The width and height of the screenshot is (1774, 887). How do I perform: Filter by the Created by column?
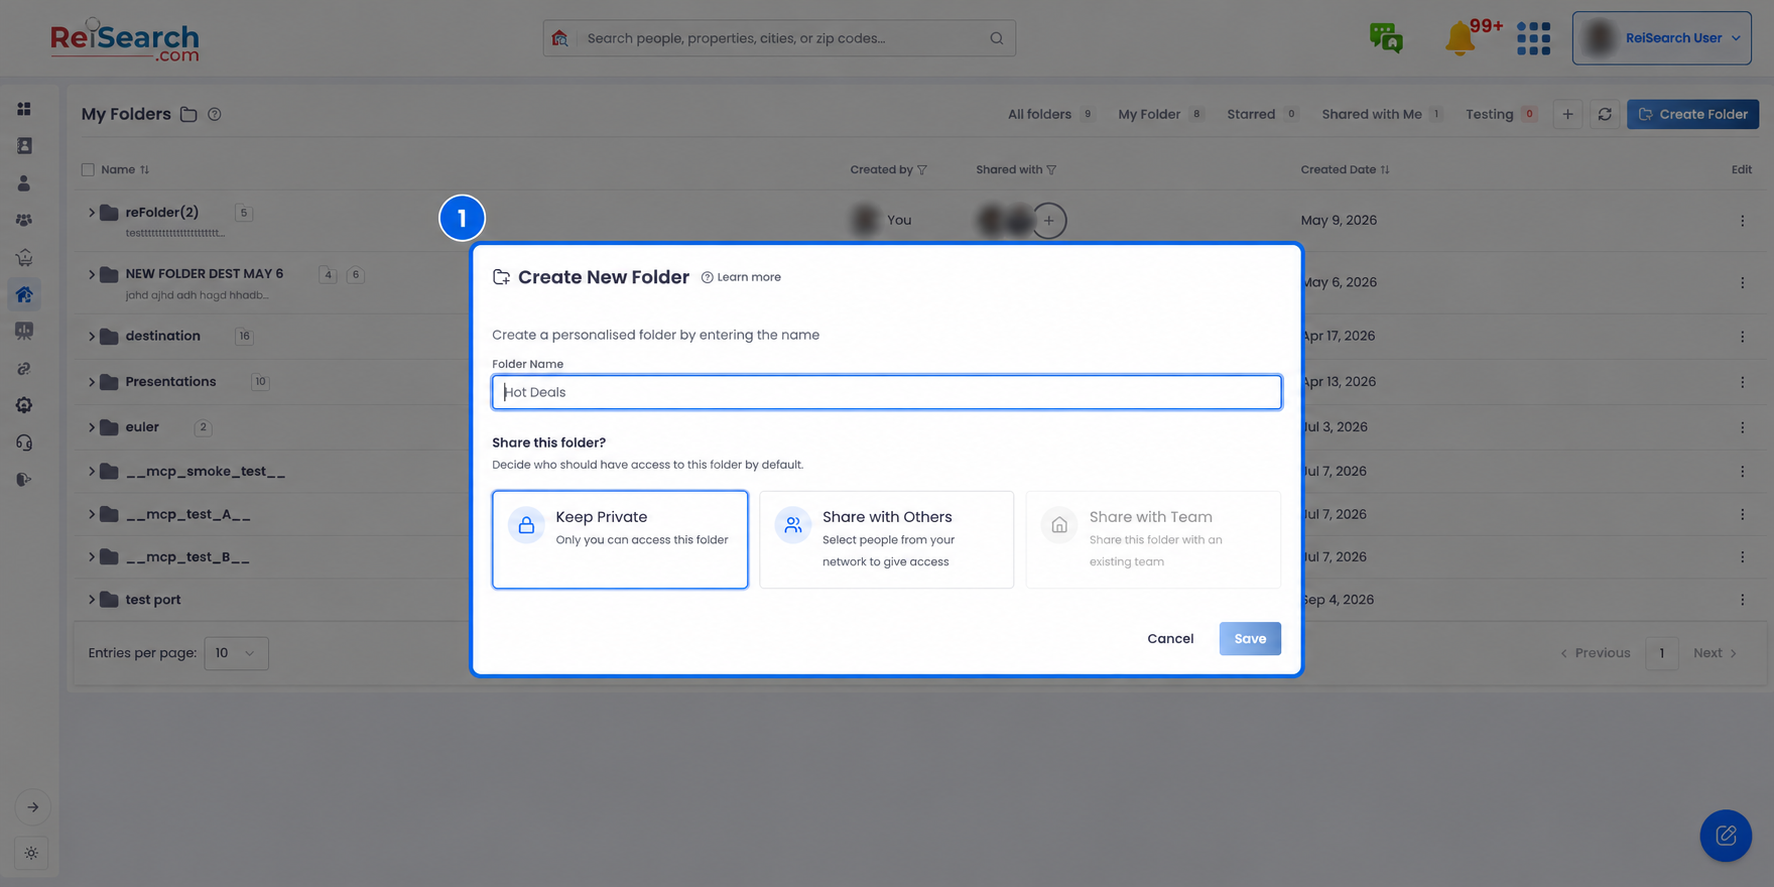pos(922,170)
